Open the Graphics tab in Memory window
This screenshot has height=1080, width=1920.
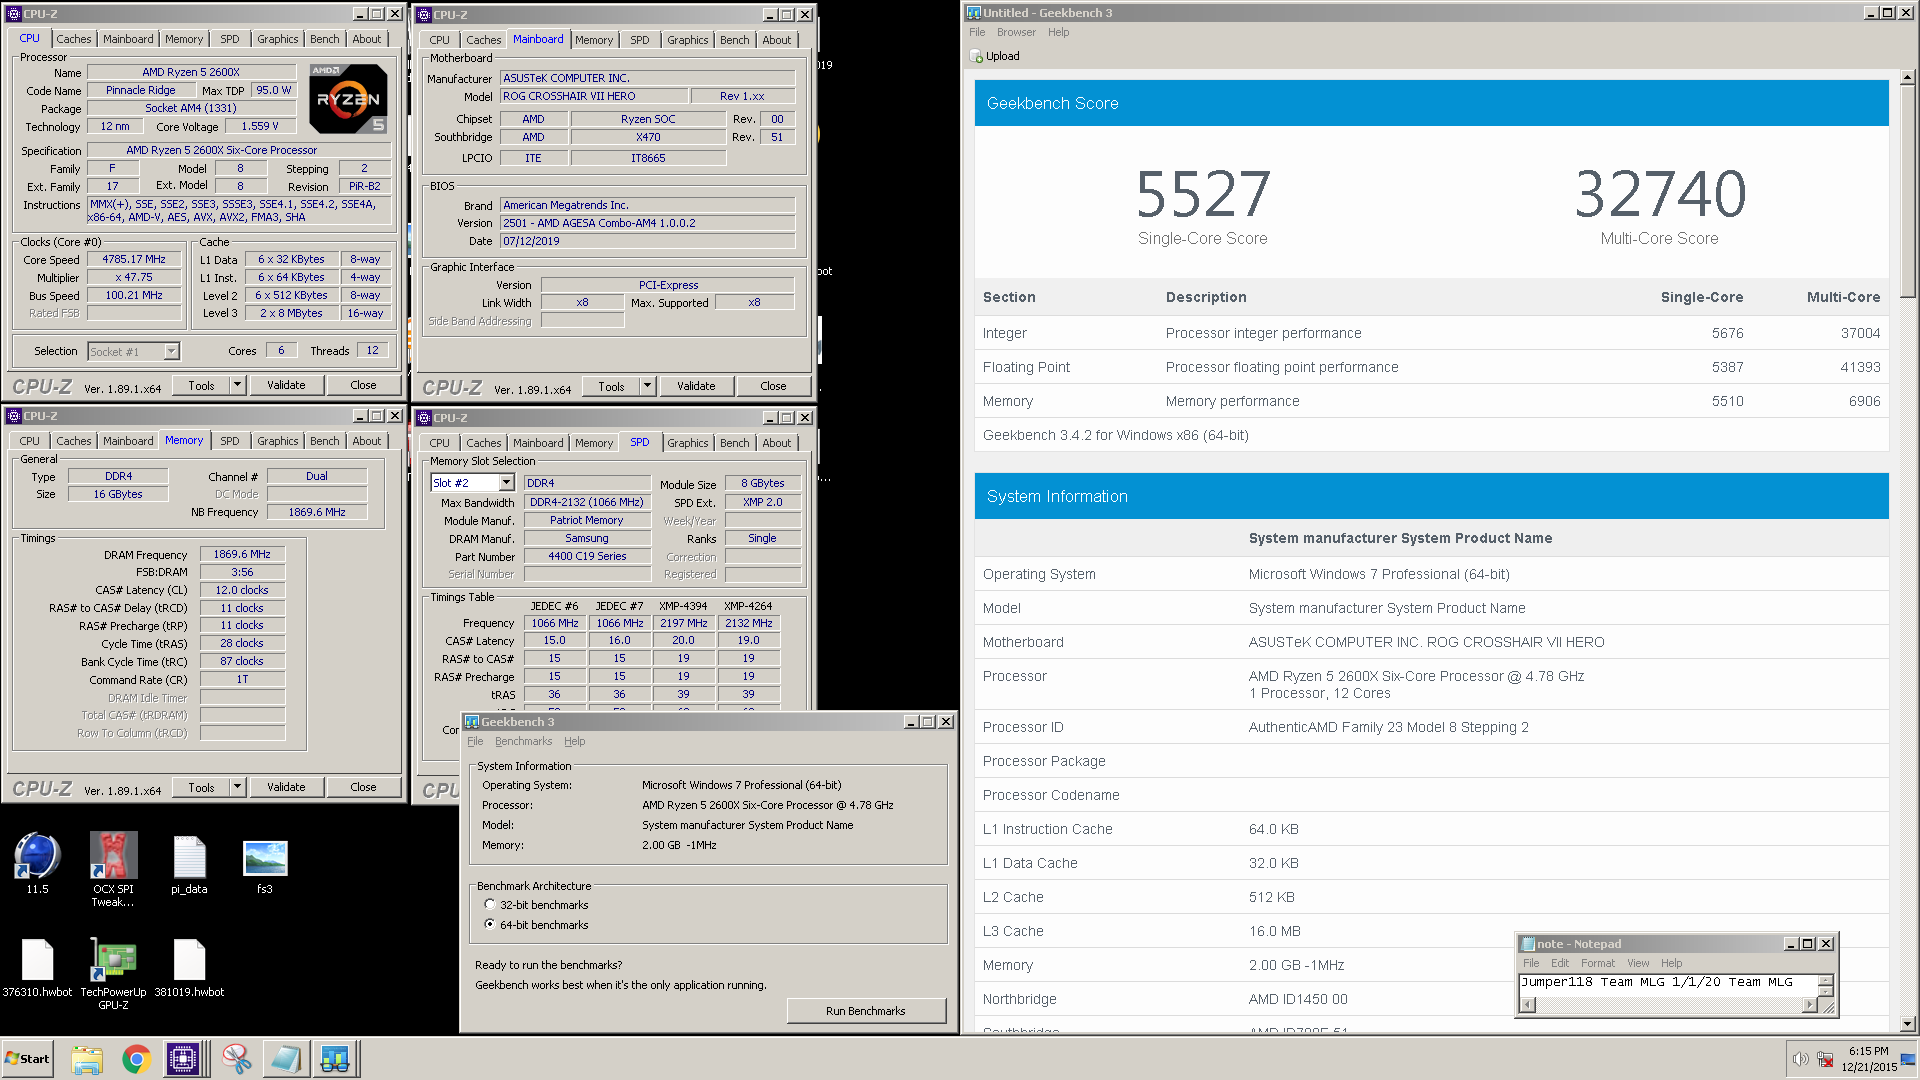278,441
